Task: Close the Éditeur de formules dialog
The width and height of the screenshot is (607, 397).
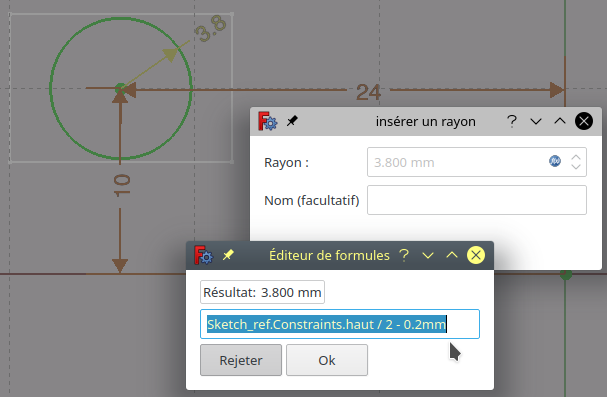Action: click(476, 255)
